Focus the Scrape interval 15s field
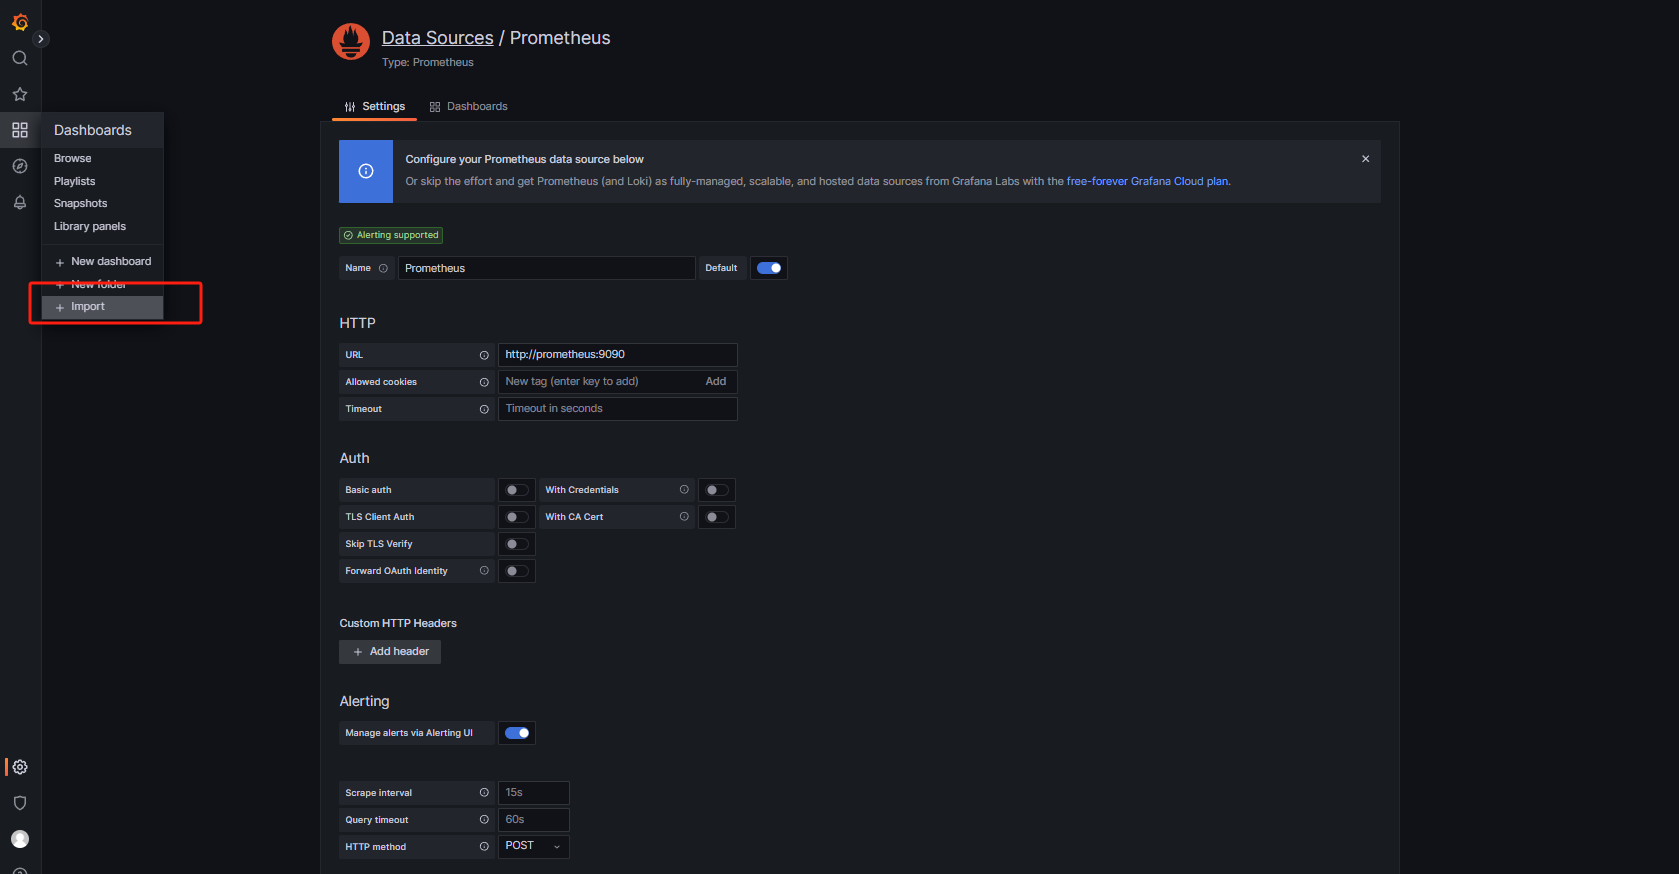Viewport: 1679px width, 874px height. pos(533,793)
